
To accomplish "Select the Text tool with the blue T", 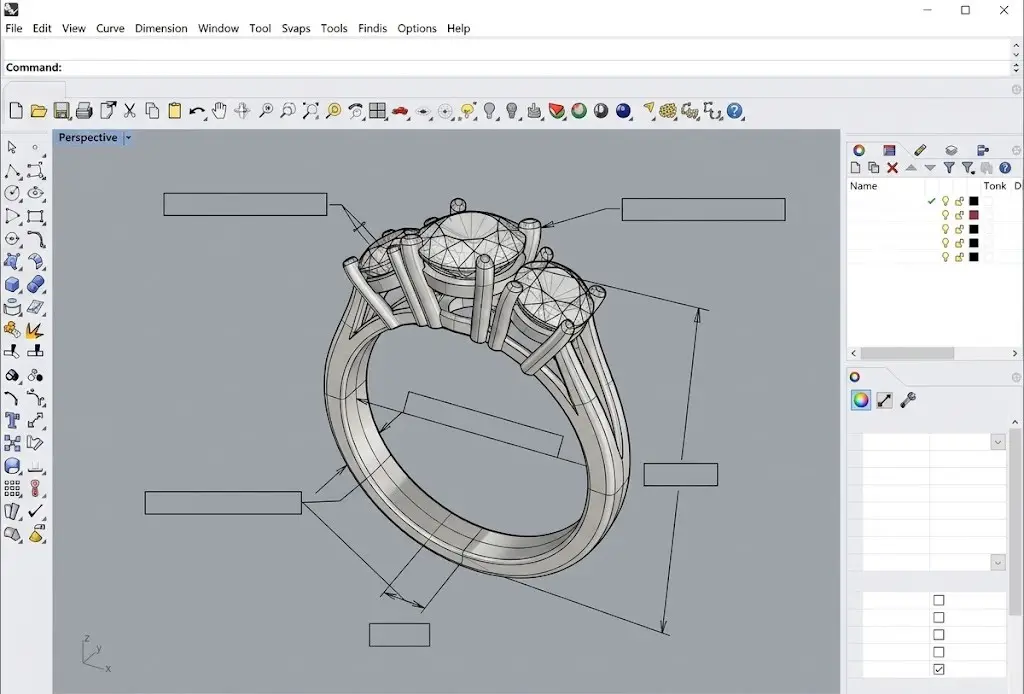I will pyautogui.click(x=12, y=420).
